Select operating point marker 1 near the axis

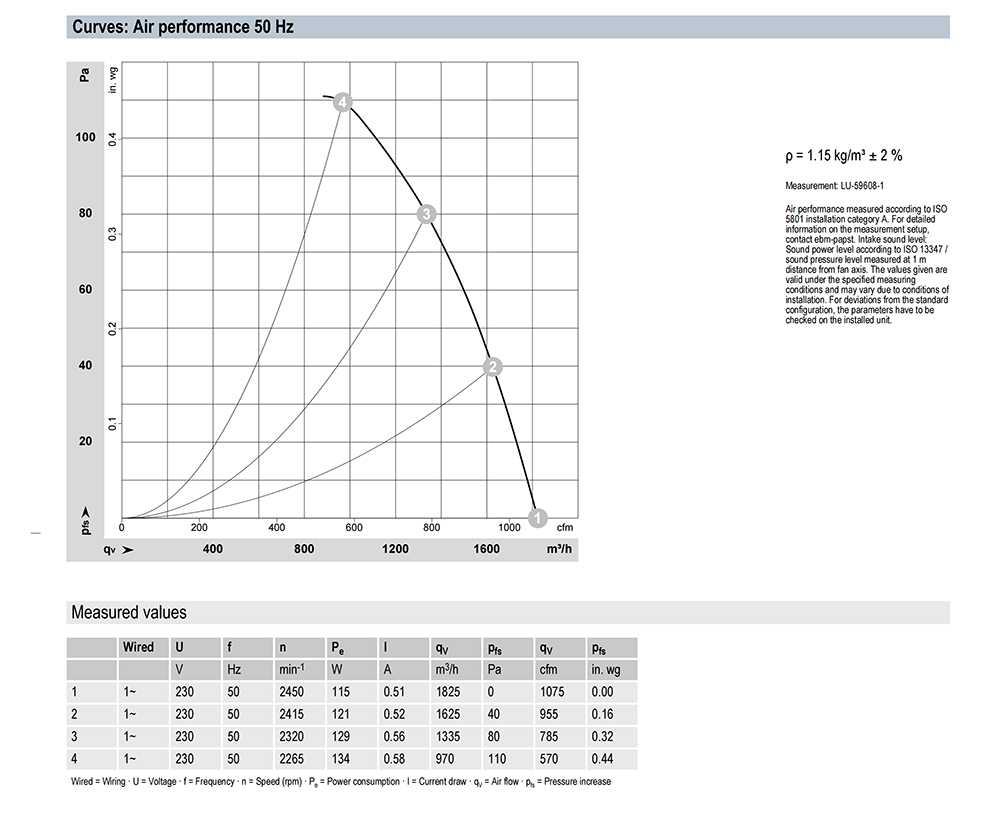tap(536, 518)
